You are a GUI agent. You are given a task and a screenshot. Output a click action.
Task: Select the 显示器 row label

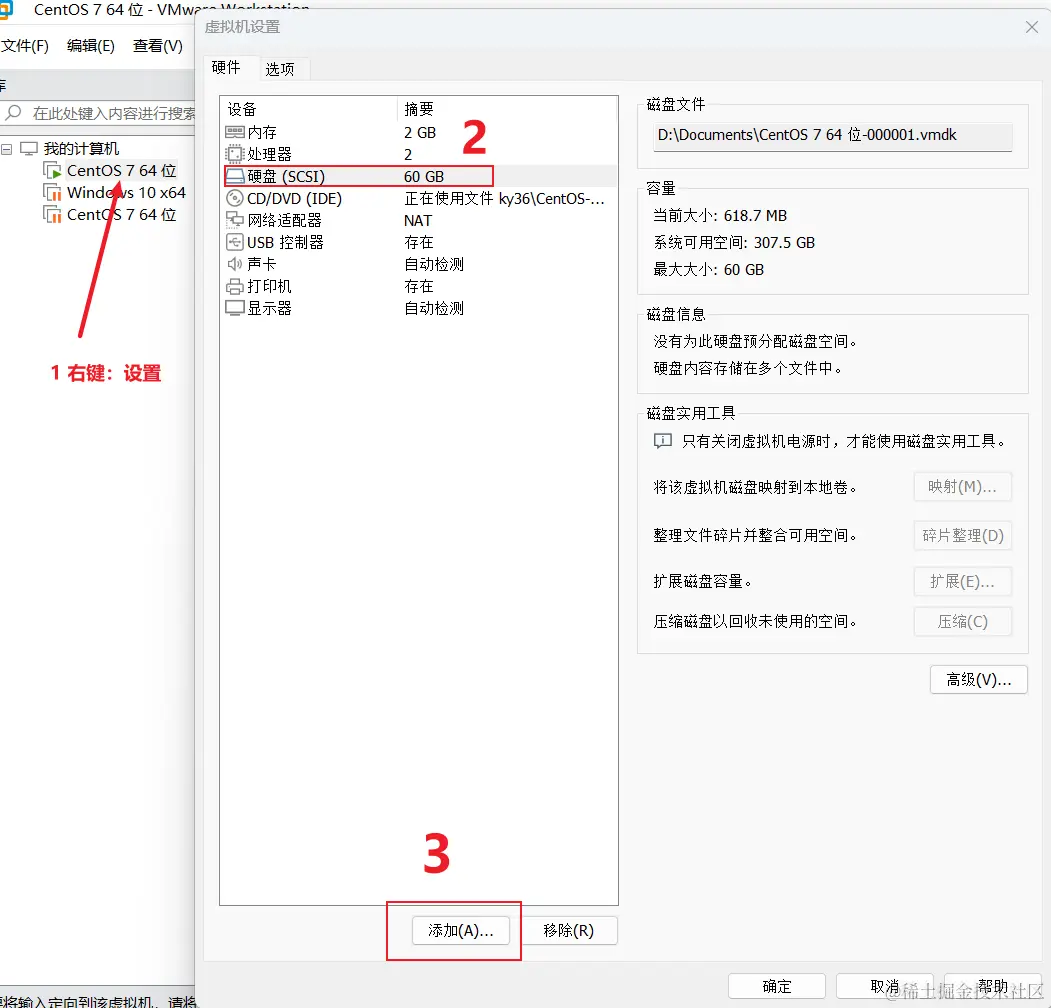(x=269, y=308)
